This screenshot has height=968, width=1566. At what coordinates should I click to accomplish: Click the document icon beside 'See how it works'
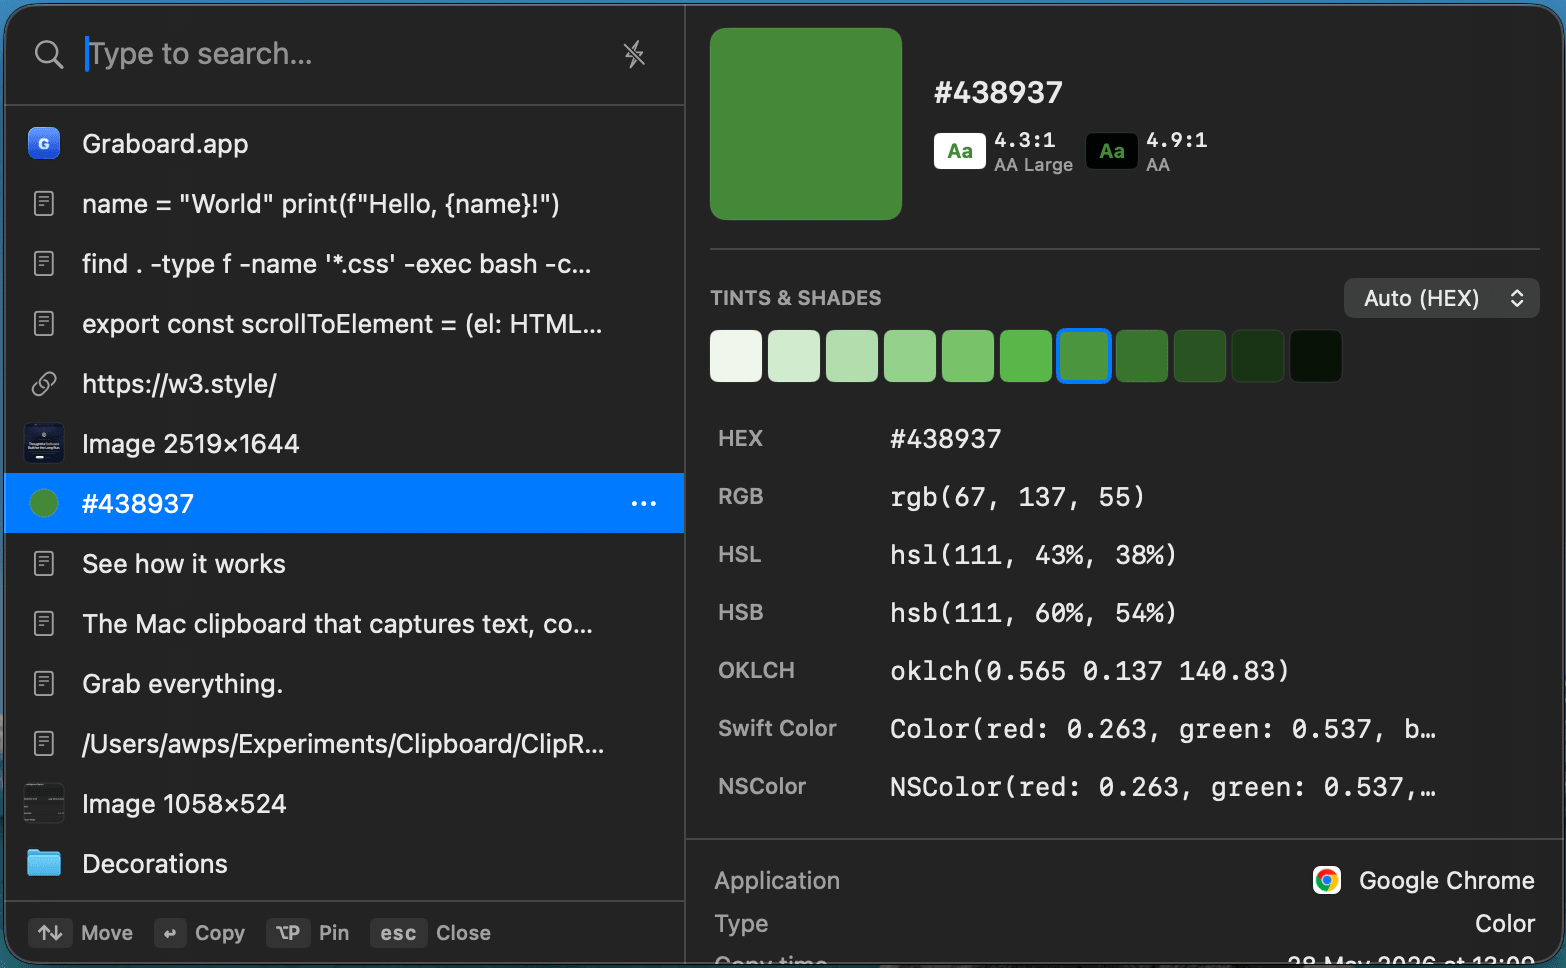pyautogui.click(x=44, y=564)
